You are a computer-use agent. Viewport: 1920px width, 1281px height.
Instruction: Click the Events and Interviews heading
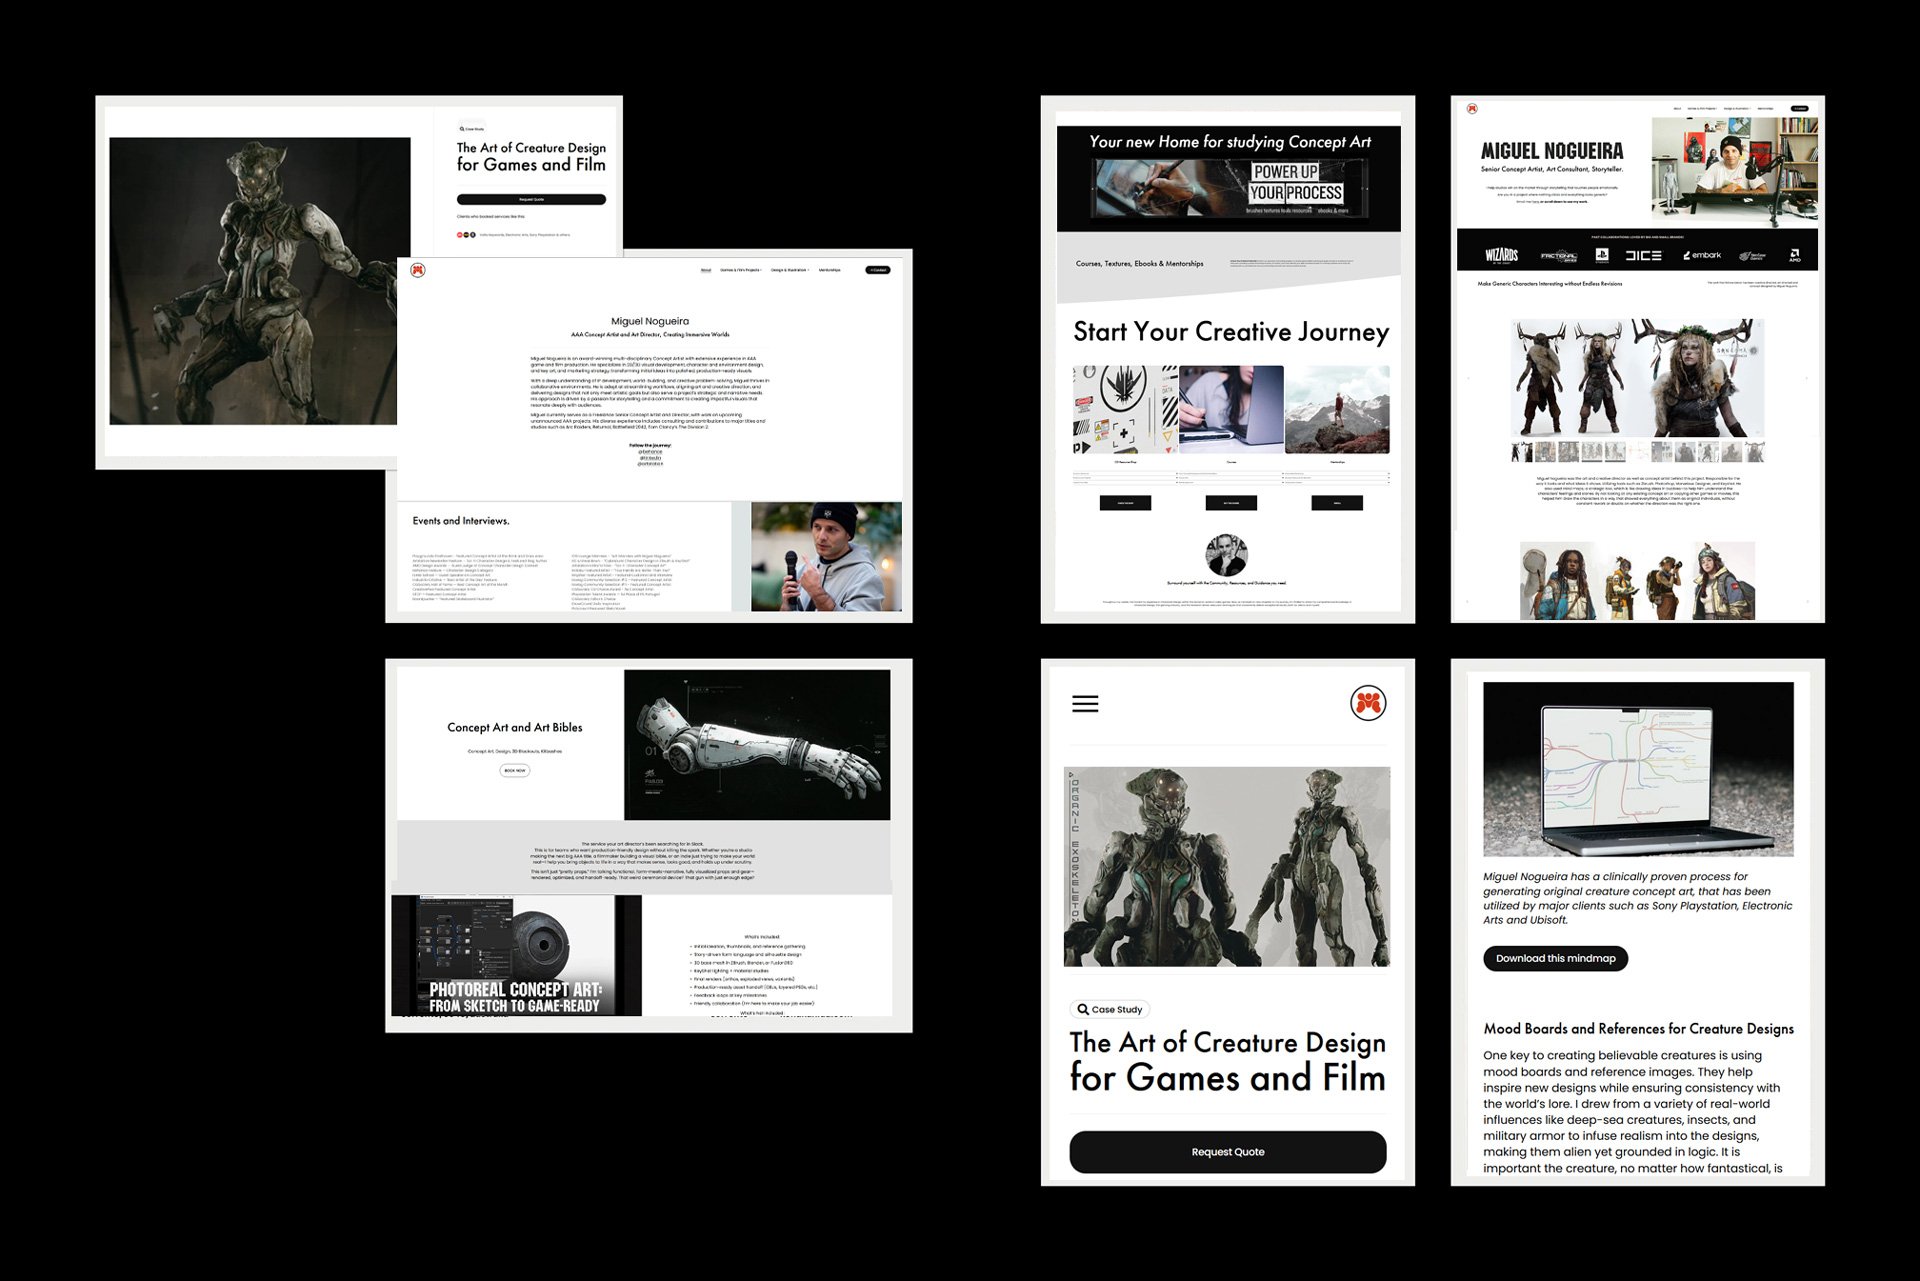pyautogui.click(x=461, y=521)
